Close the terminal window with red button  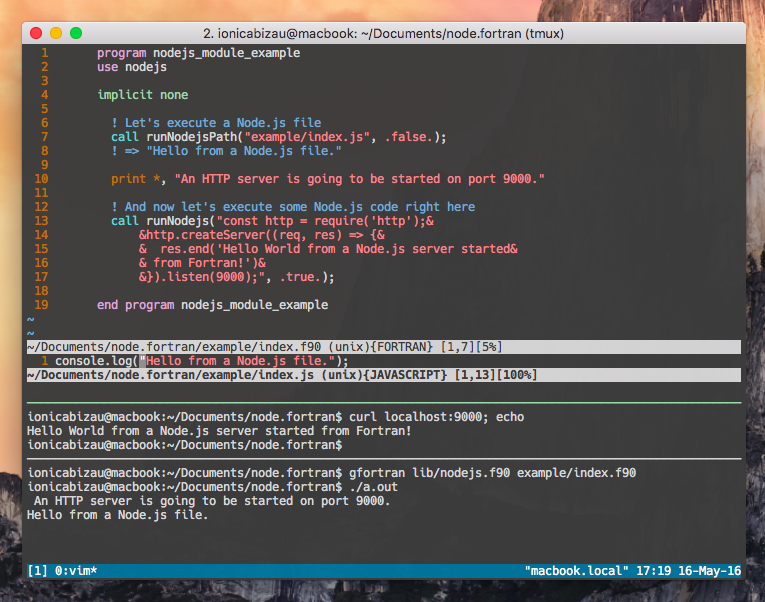pos(36,33)
